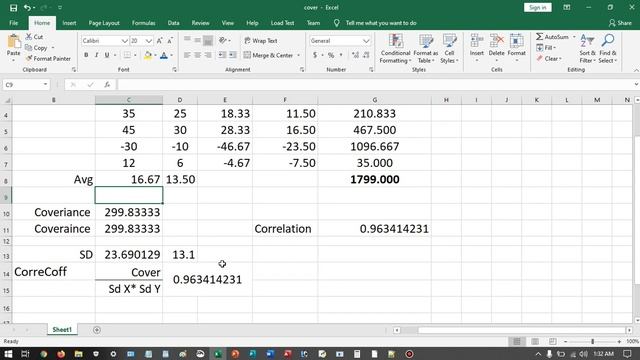640x360 pixels.
Task: Select column G header
Action: pyautogui.click(x=375, y=100)
